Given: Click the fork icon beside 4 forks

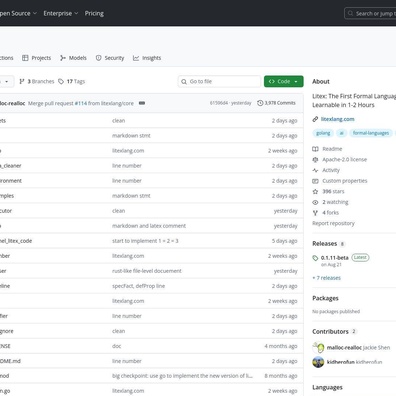Looking at the screenshot, I should coord(315,213).
